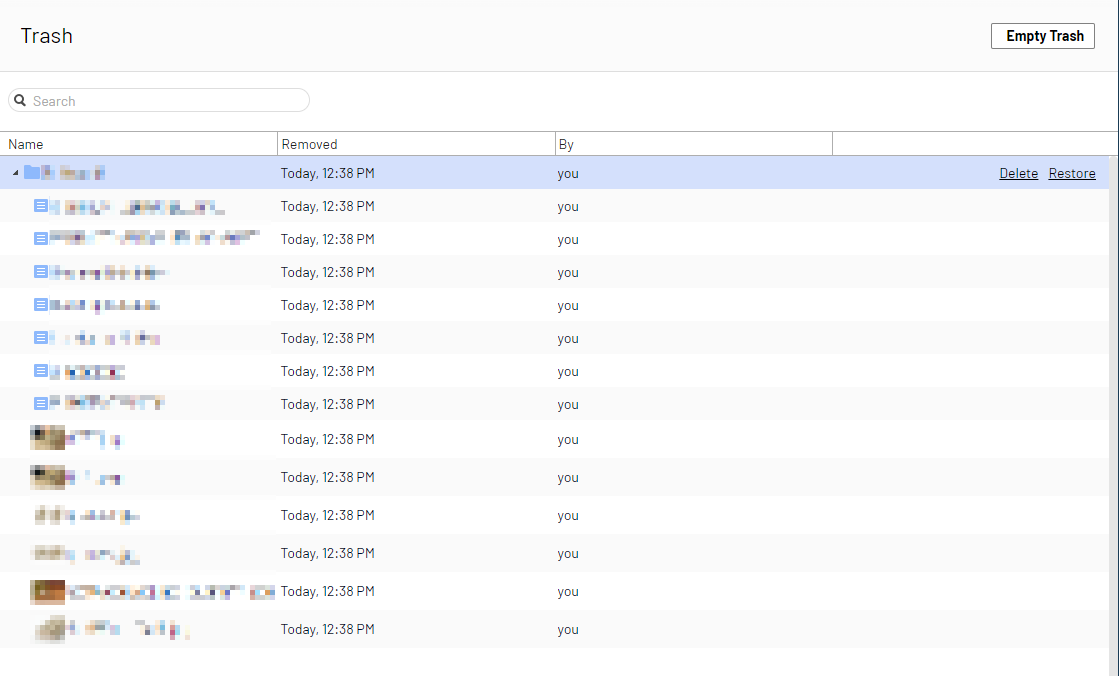The height and width of the screenshot is (676, 1119).
Task: Select the seventh and last document icon
Action: click(41, 404)
